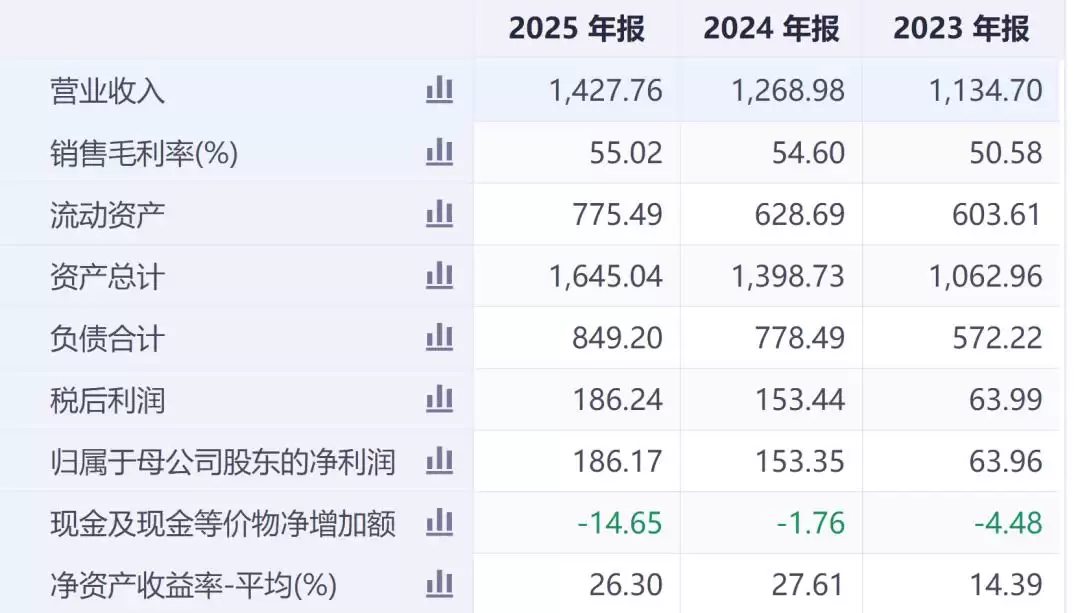Show bar chart for 流动资产
The width and height of the screenshot is (1080, 613).
439,214
